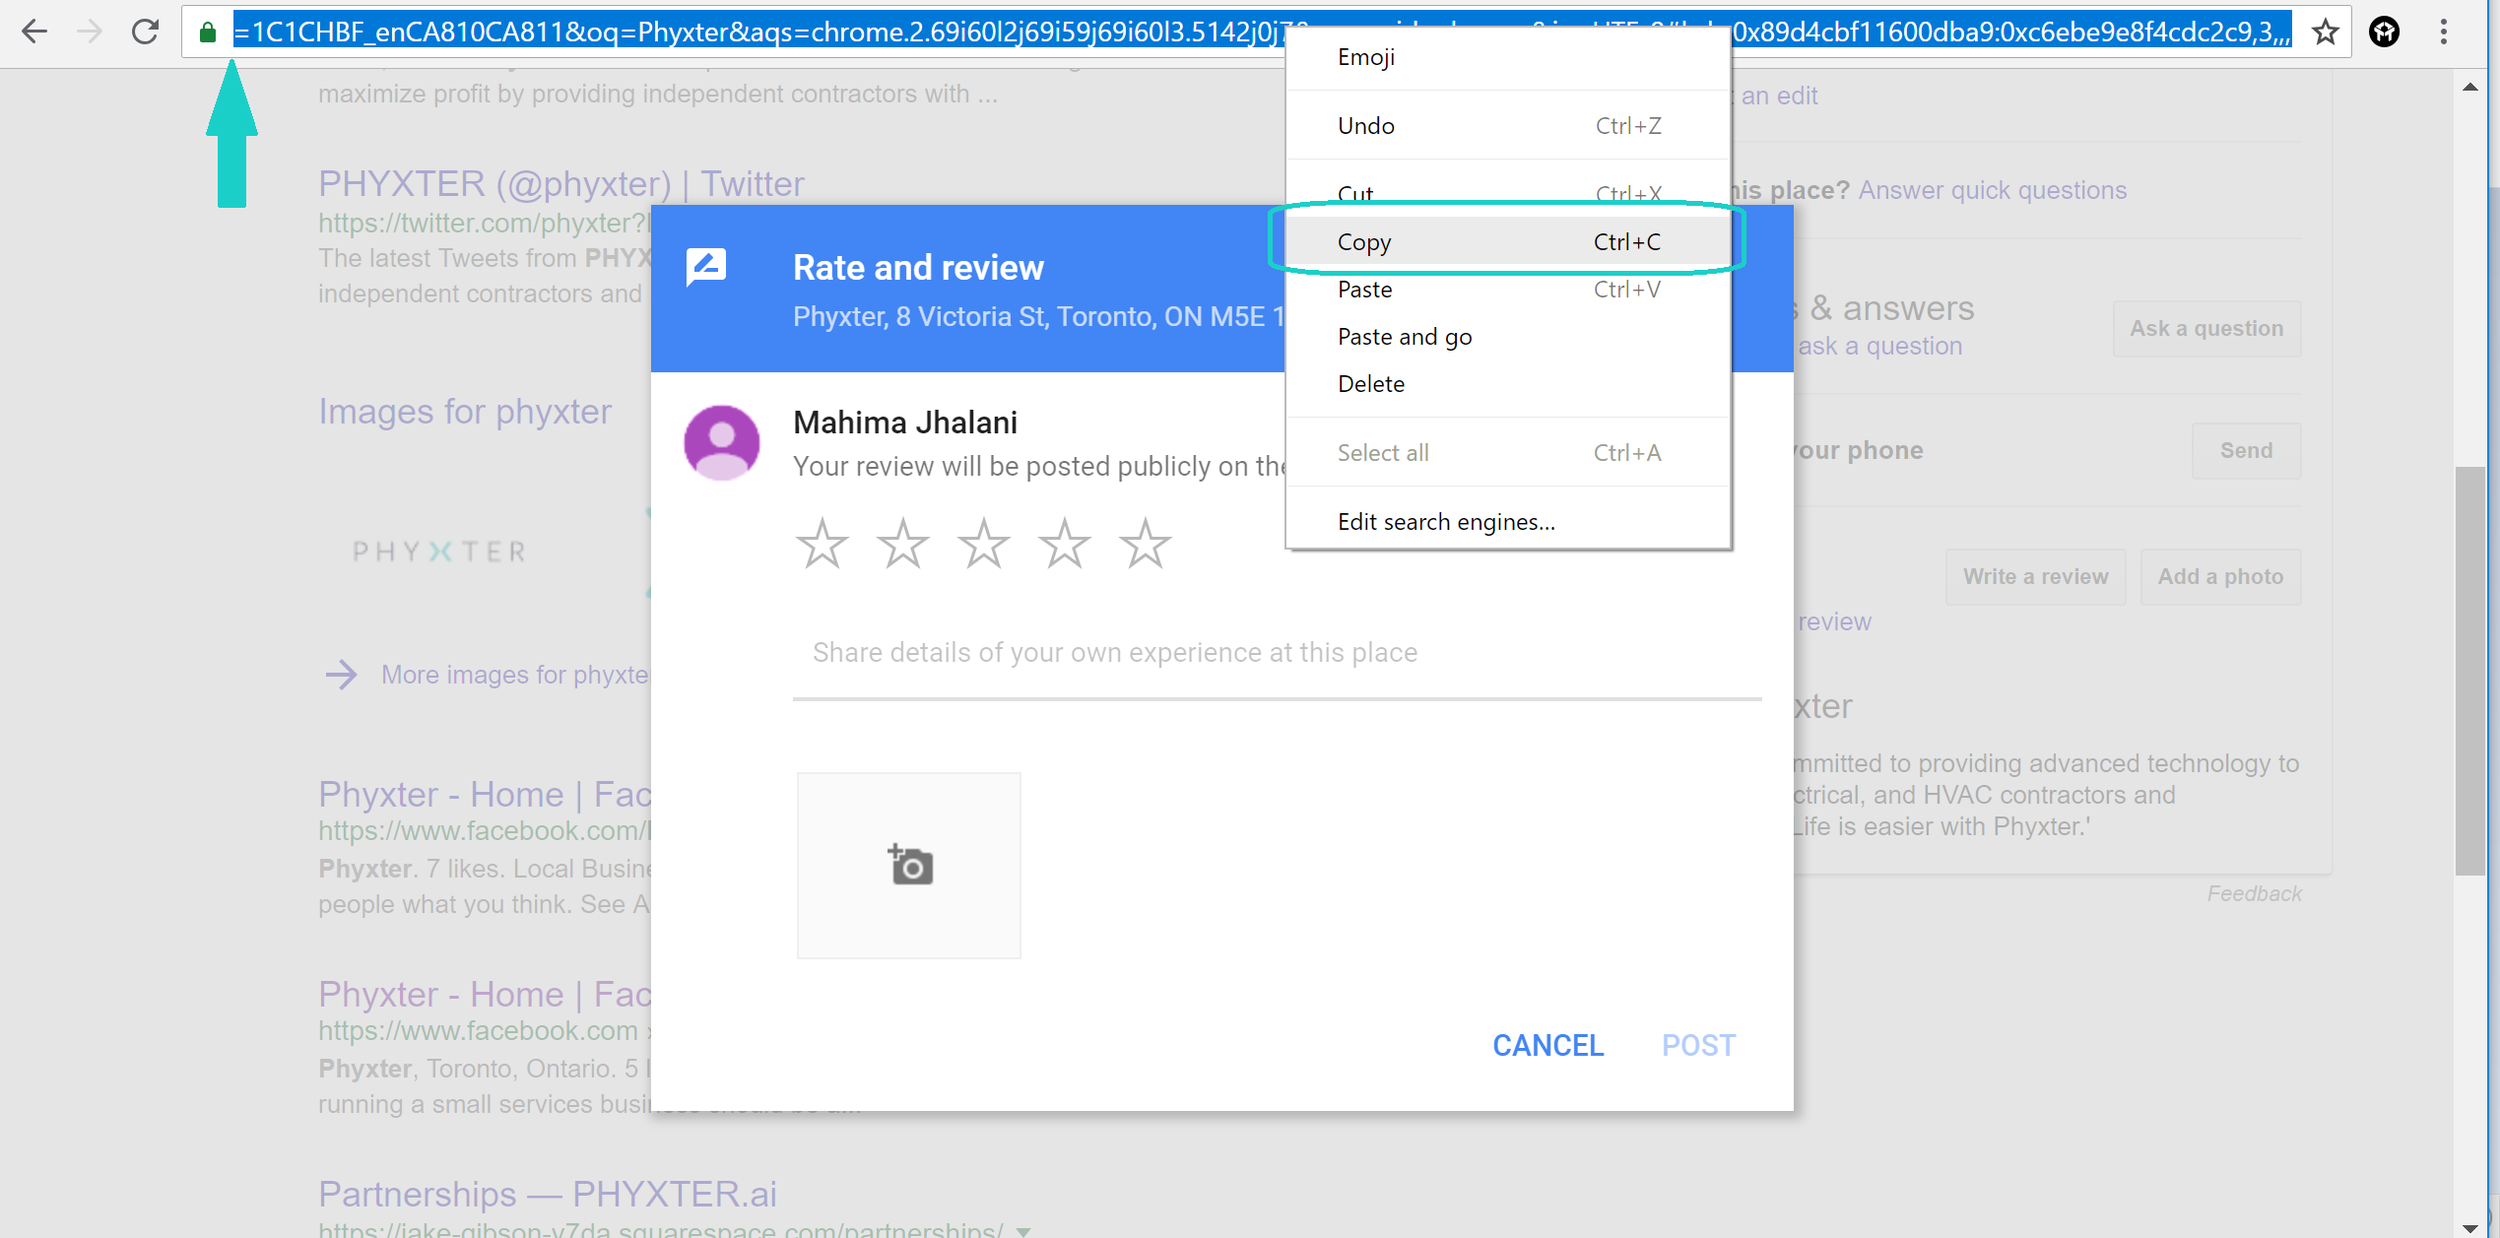Click Answer quick questions link

click(x=1992, y=190)
